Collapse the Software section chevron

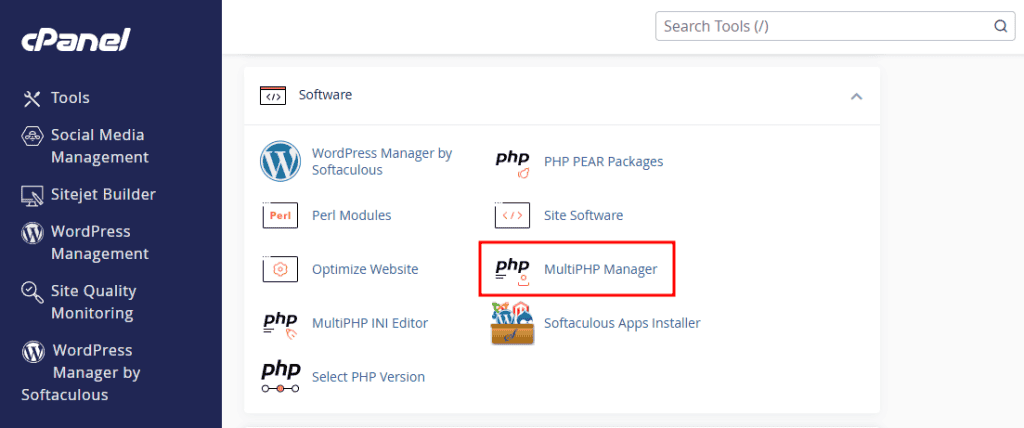click(856, 96)
